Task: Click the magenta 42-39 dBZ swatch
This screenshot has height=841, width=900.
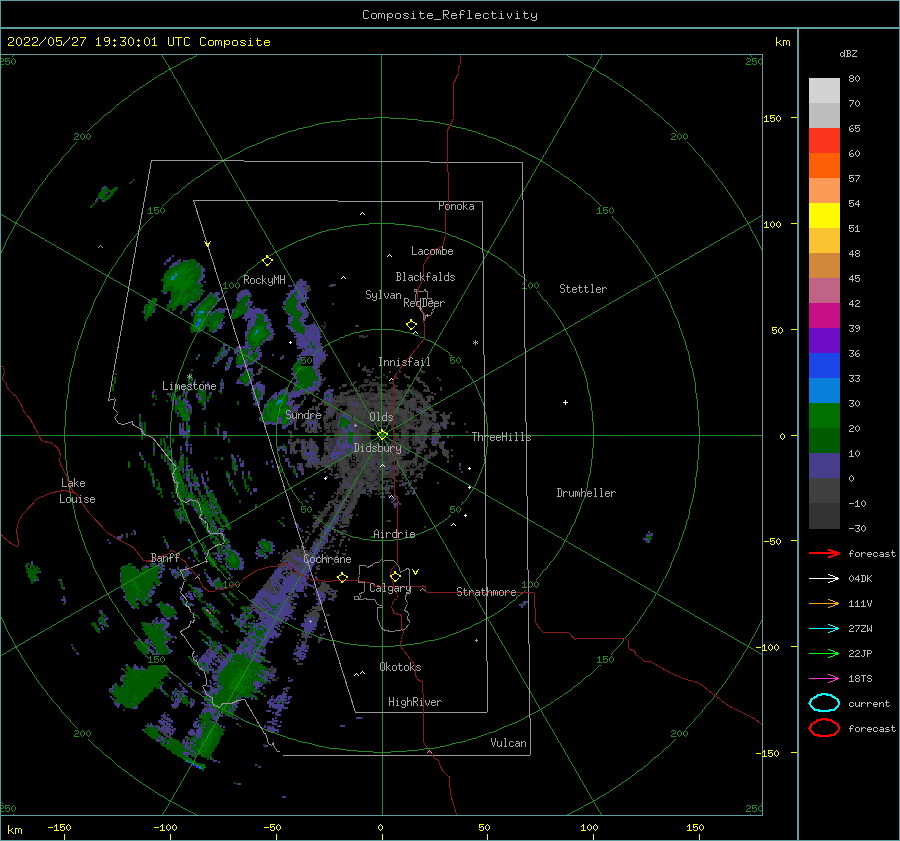Action: 824,316
